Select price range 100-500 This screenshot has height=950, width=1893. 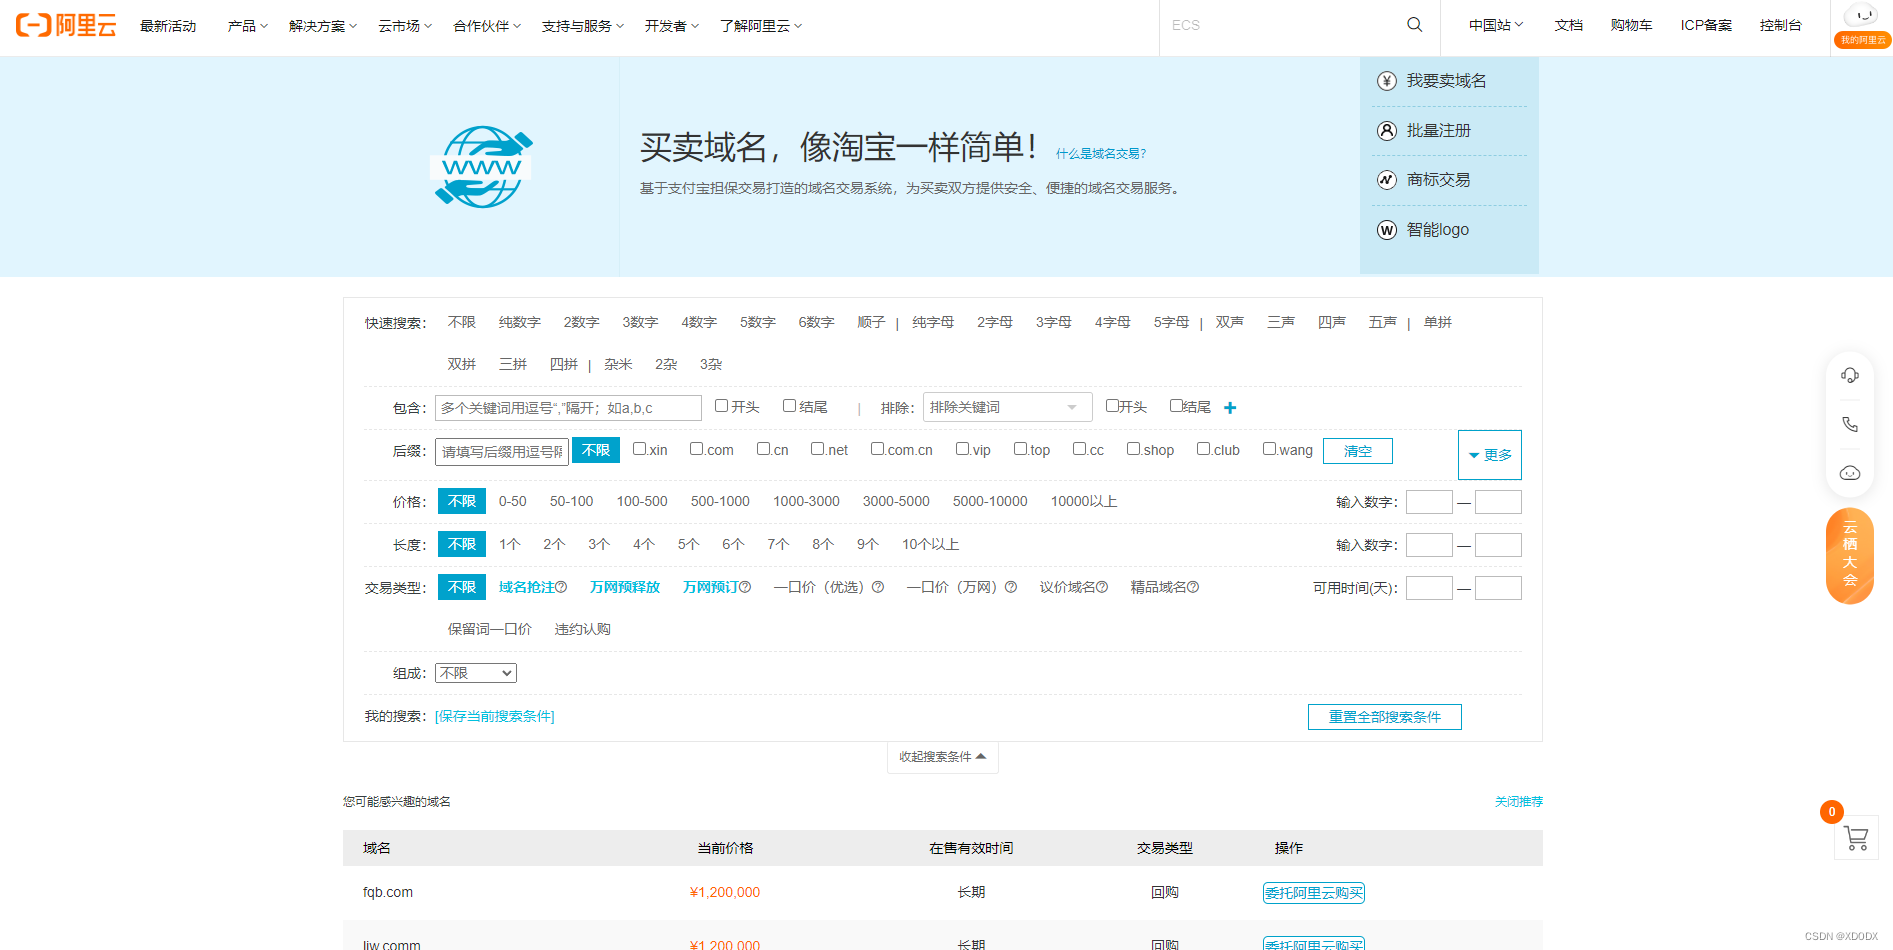point(642,502)
